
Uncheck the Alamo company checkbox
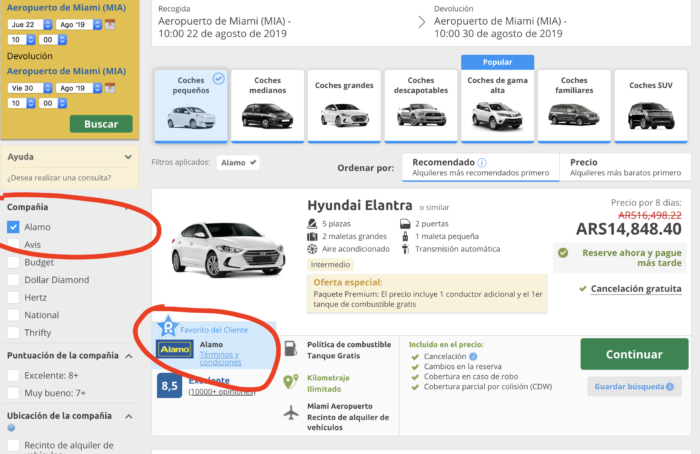point(13,227)
